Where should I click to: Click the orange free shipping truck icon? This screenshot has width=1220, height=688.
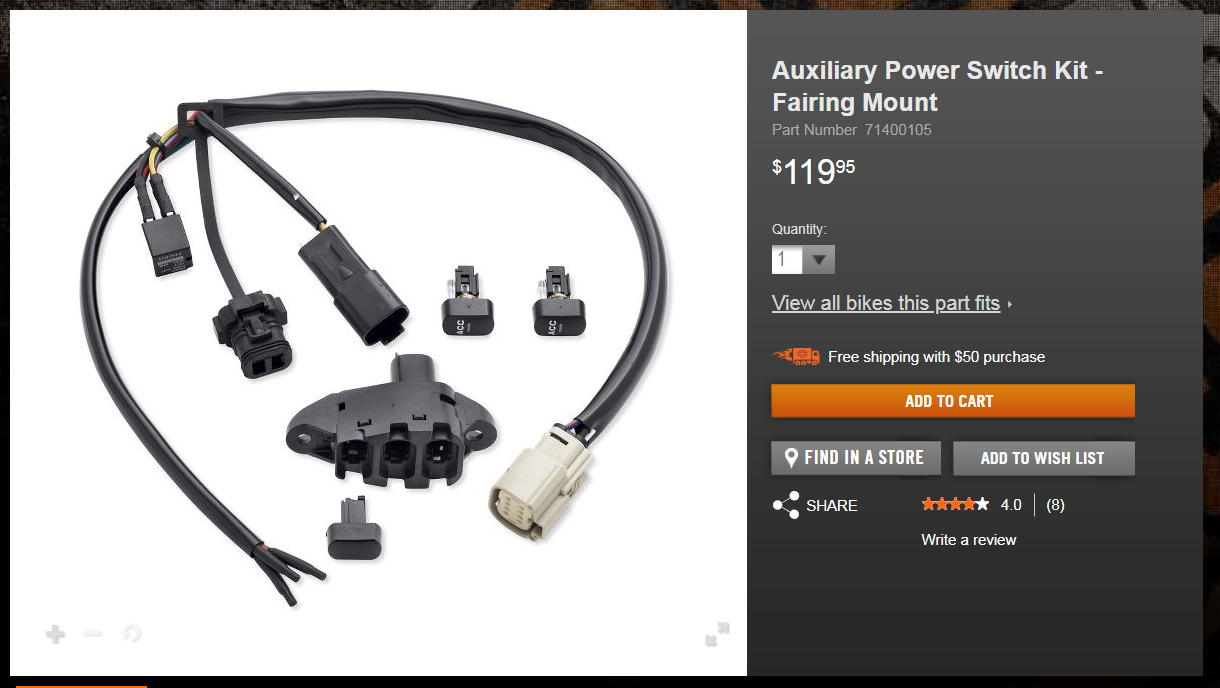point(796,356)
